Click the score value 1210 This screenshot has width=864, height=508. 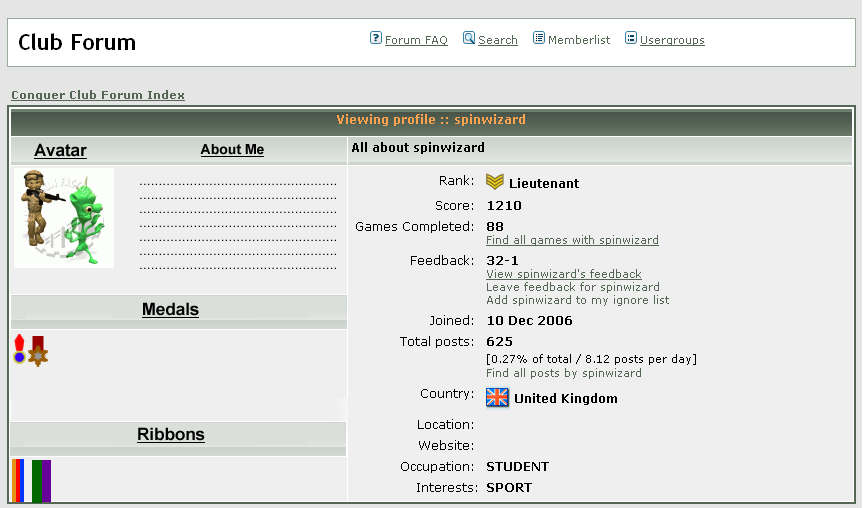[504, 206]
